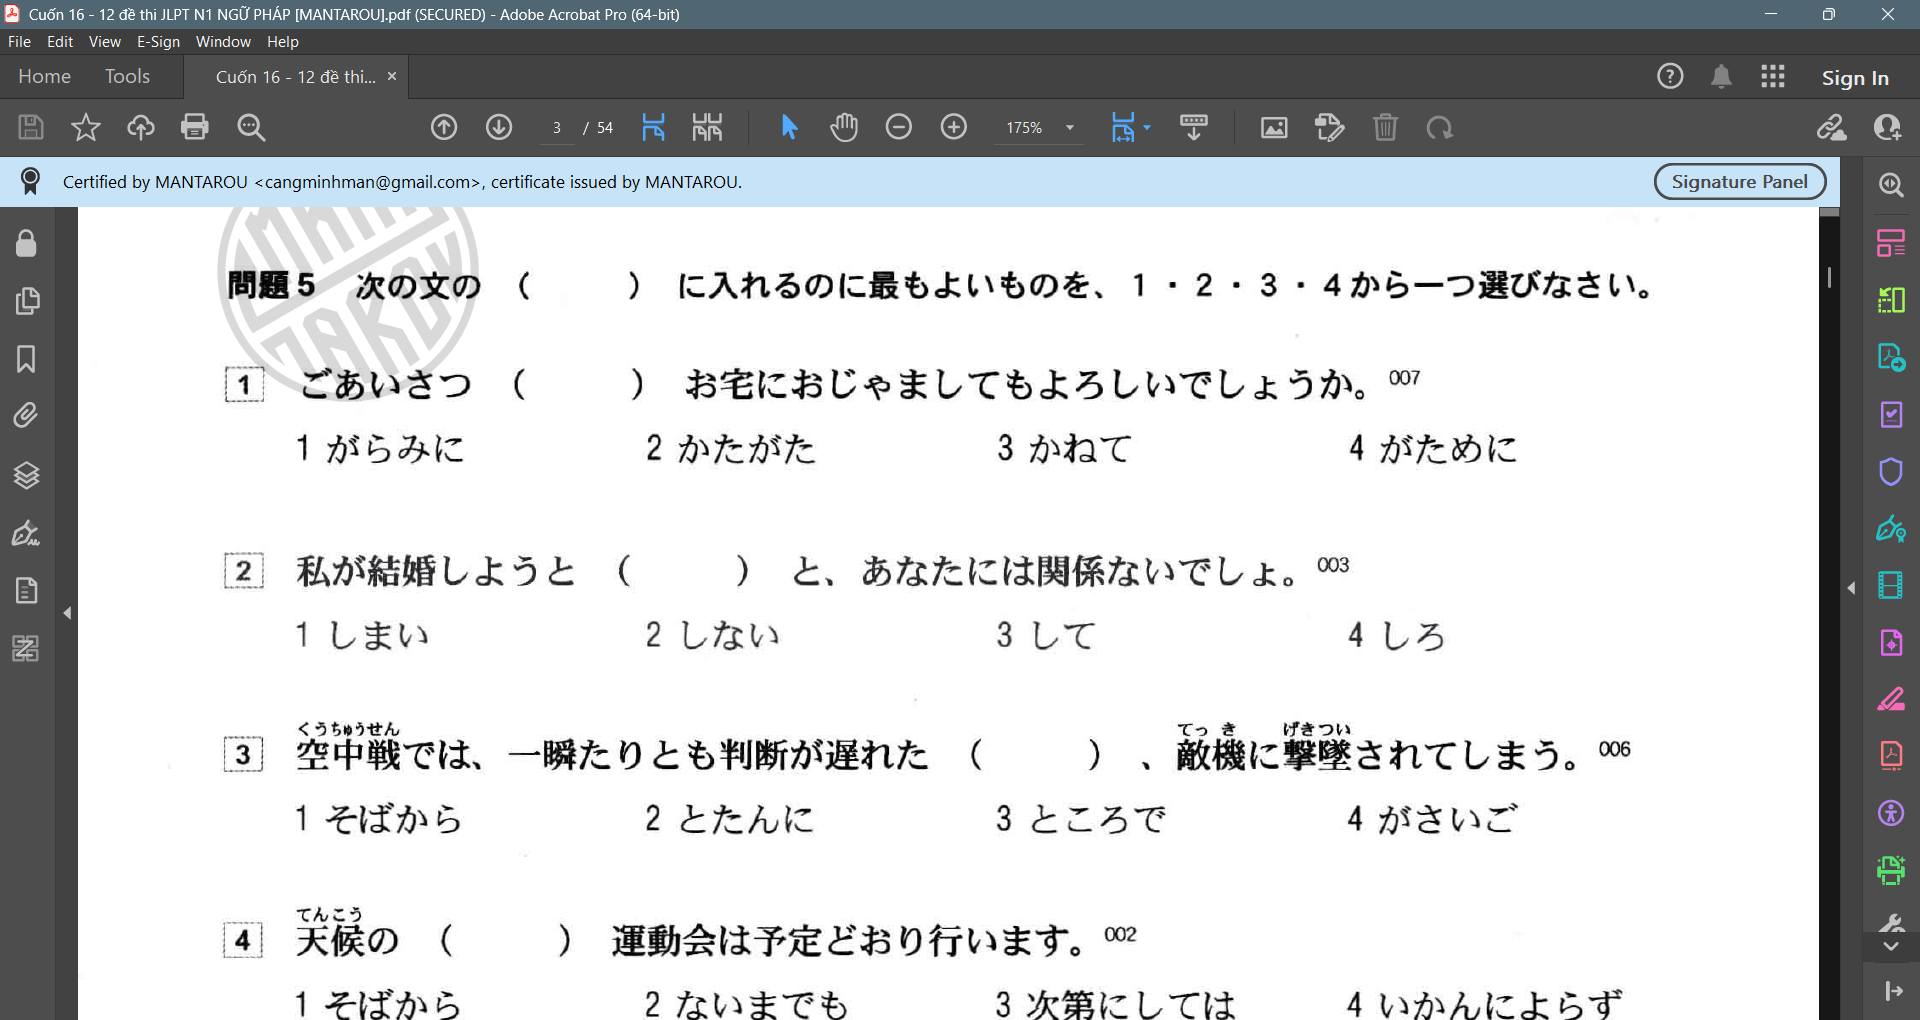This screenshot has width=1920, height=1020.
Task: Click the vertical document scrollbar
Action: (1829, 612)
